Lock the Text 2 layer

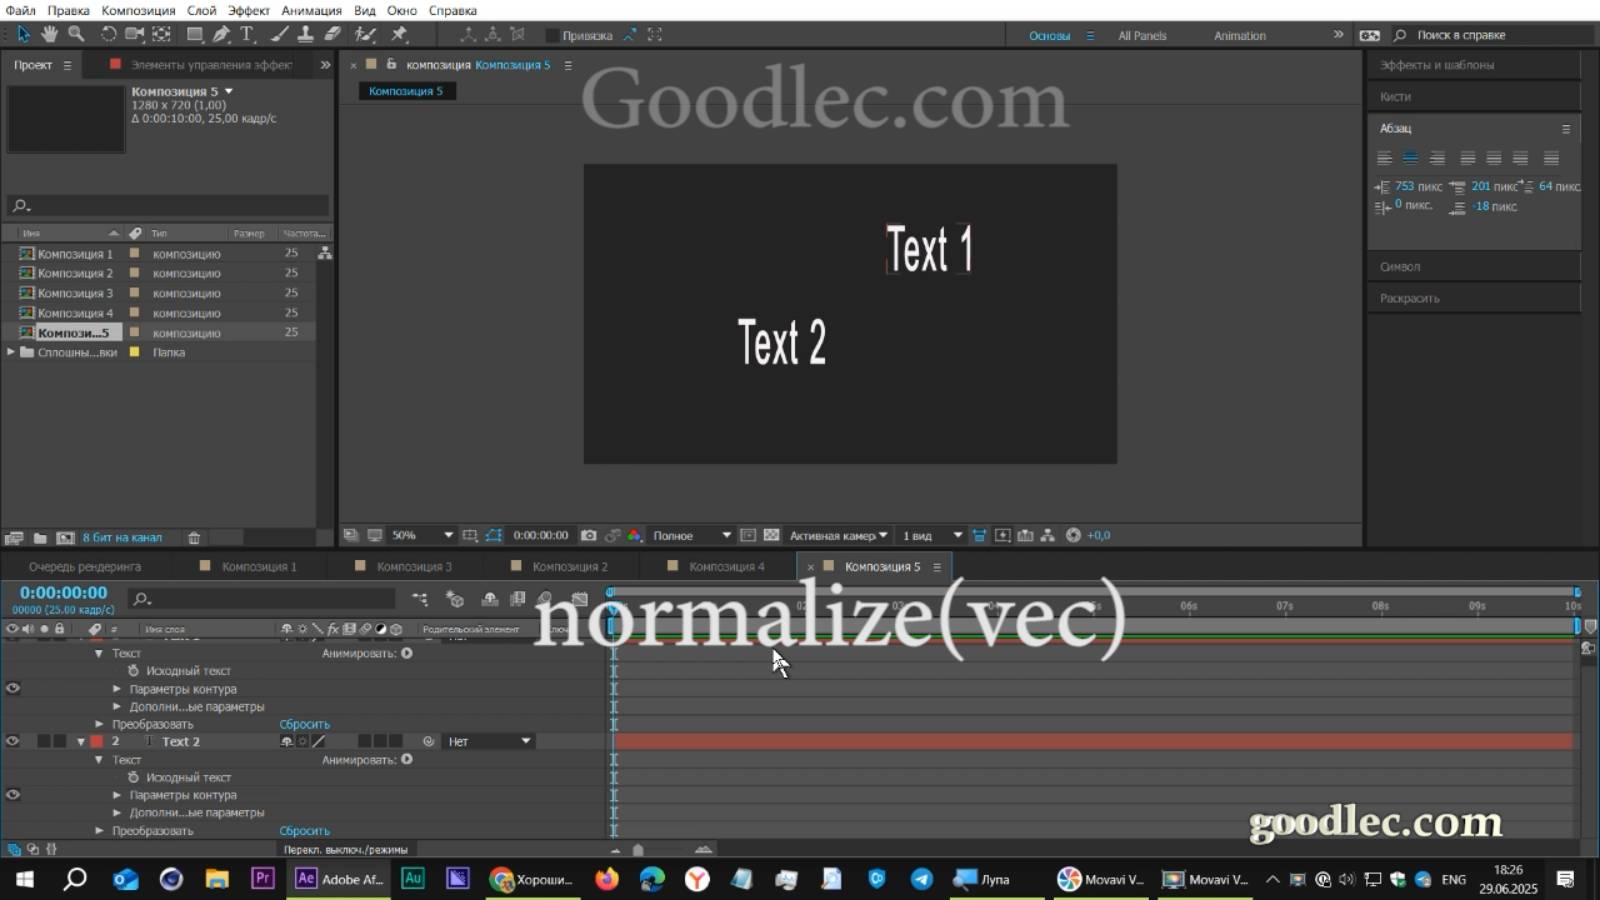(x=60, y=740)
